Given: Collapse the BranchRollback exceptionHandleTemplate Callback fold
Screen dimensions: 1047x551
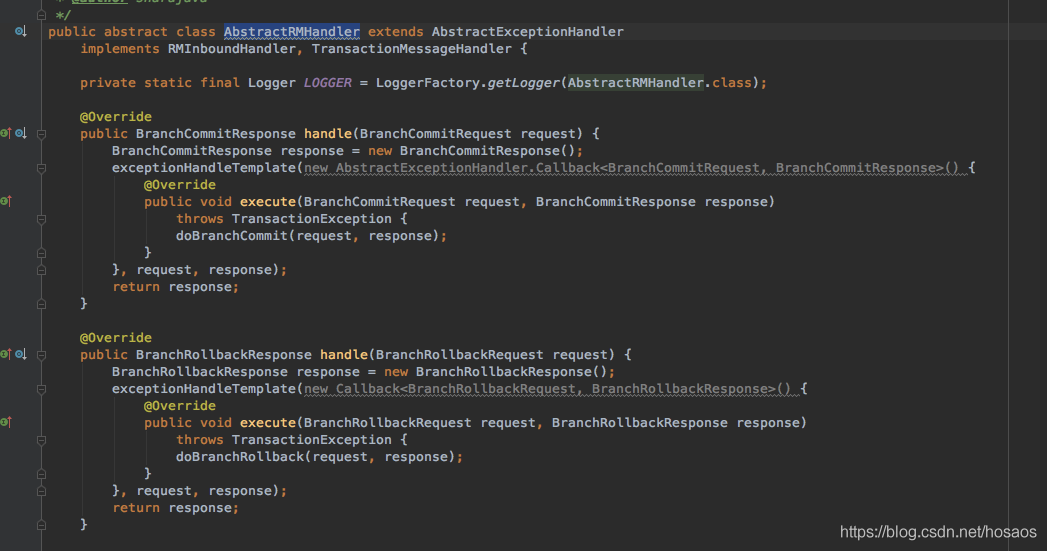Looking at the screenshot, I should point(41,389).
